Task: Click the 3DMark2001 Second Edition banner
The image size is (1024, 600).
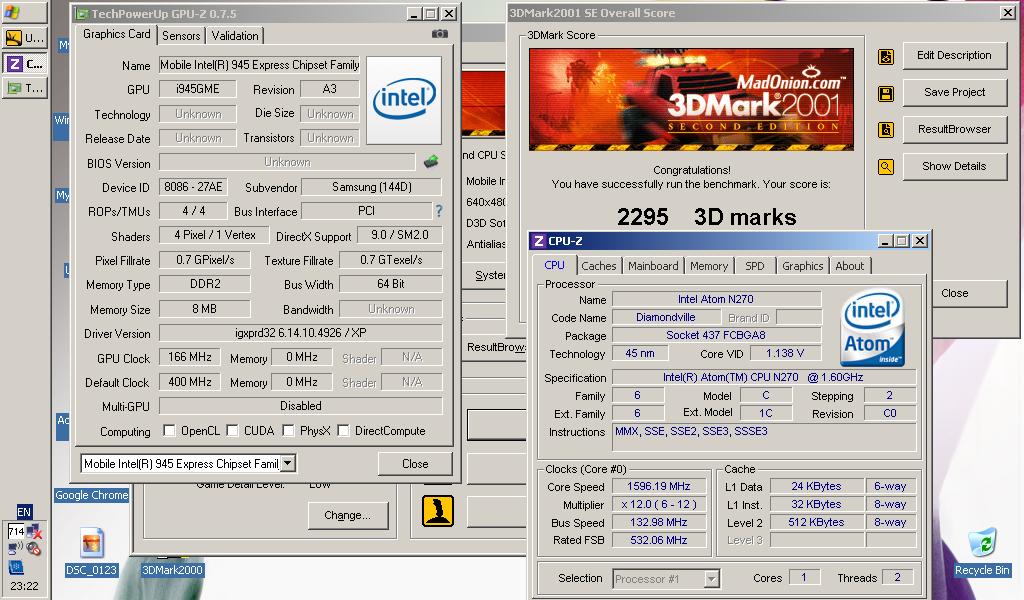Action: point(691,99)
